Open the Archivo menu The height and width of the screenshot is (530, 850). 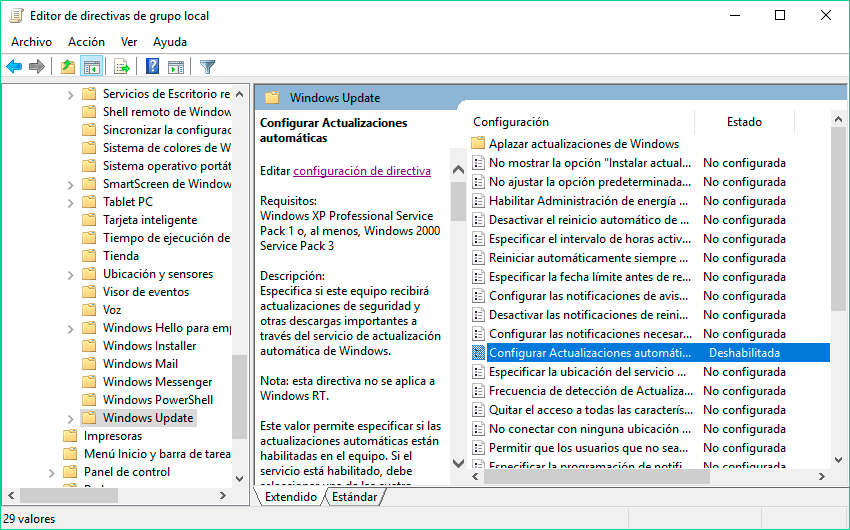pos(31,42)
